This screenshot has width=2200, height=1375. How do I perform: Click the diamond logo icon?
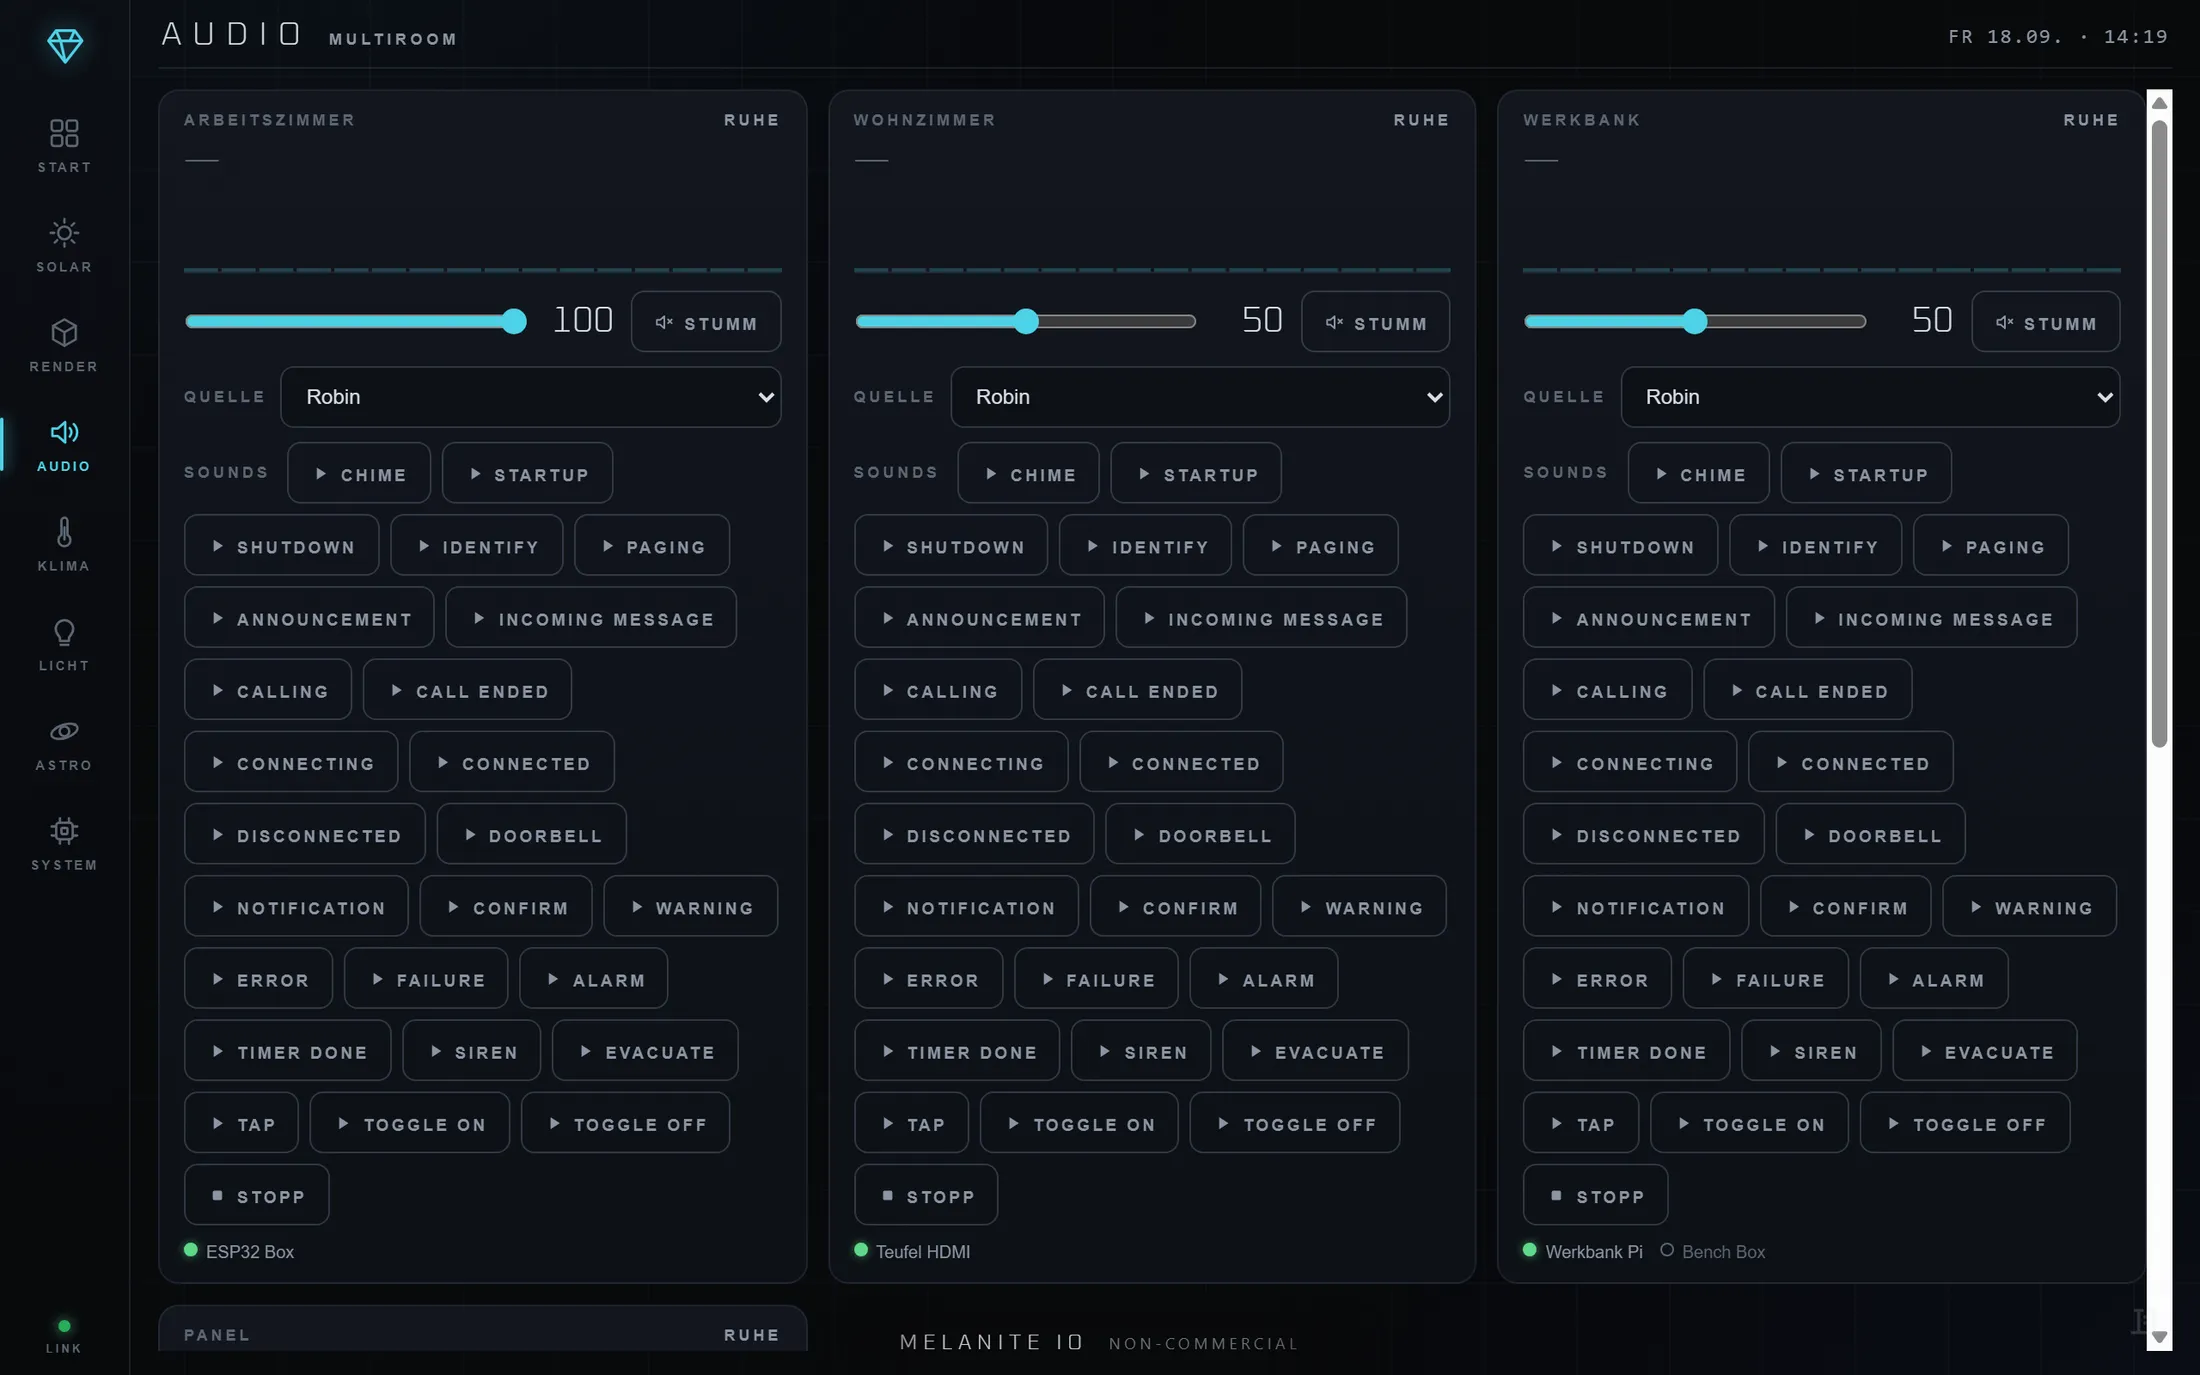pos(65,45)
